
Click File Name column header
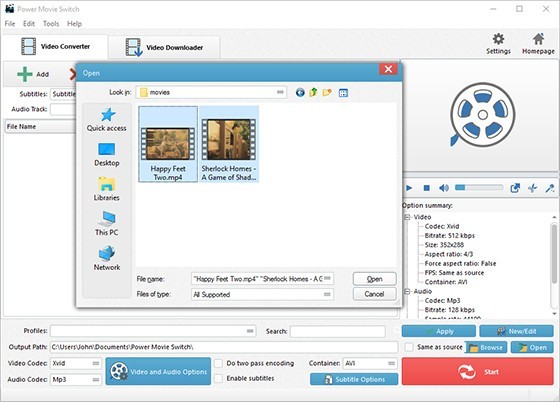click(40, 127)
